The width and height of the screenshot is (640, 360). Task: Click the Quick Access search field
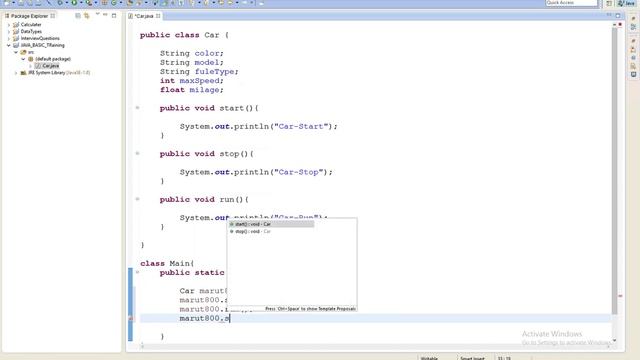click(571, 3)
